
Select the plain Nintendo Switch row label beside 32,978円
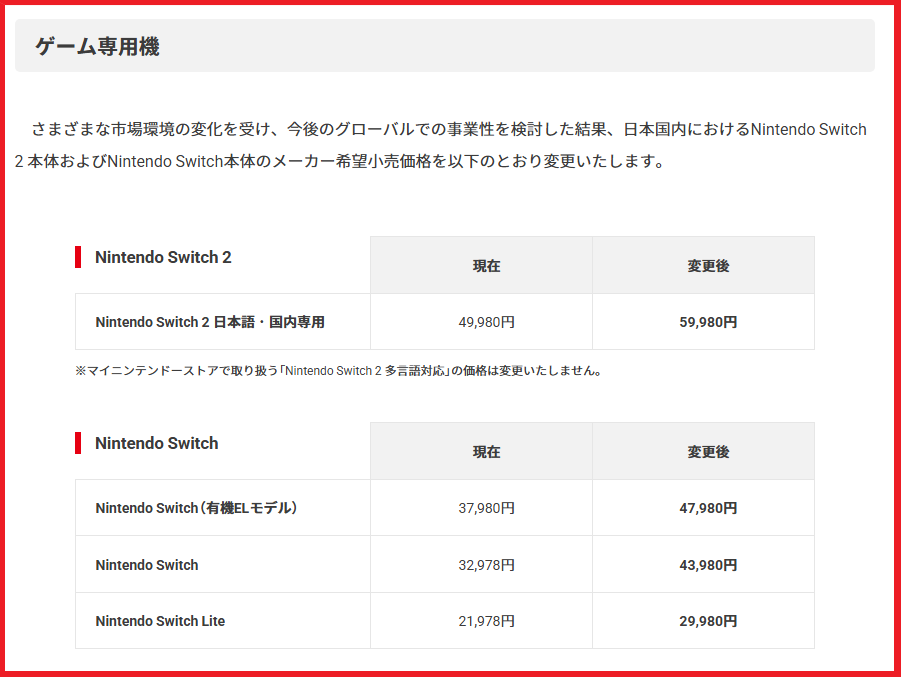[147, 565]
